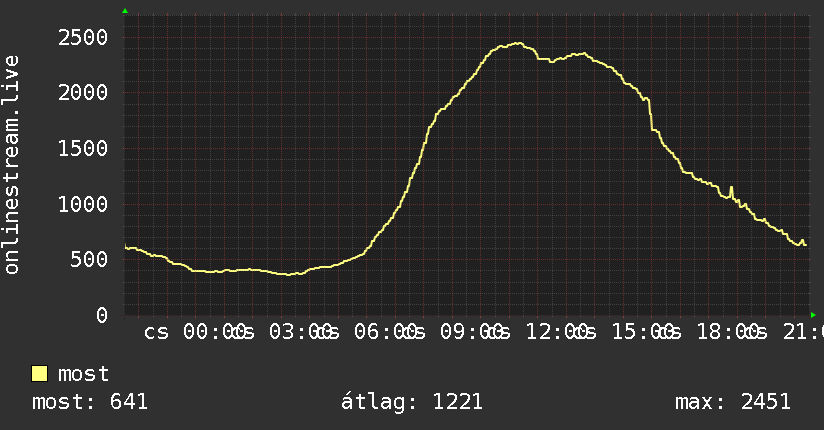The image size is (824, 430).
Task: Click the 15:00 time axis label
Action: click(x=646, y=332)
